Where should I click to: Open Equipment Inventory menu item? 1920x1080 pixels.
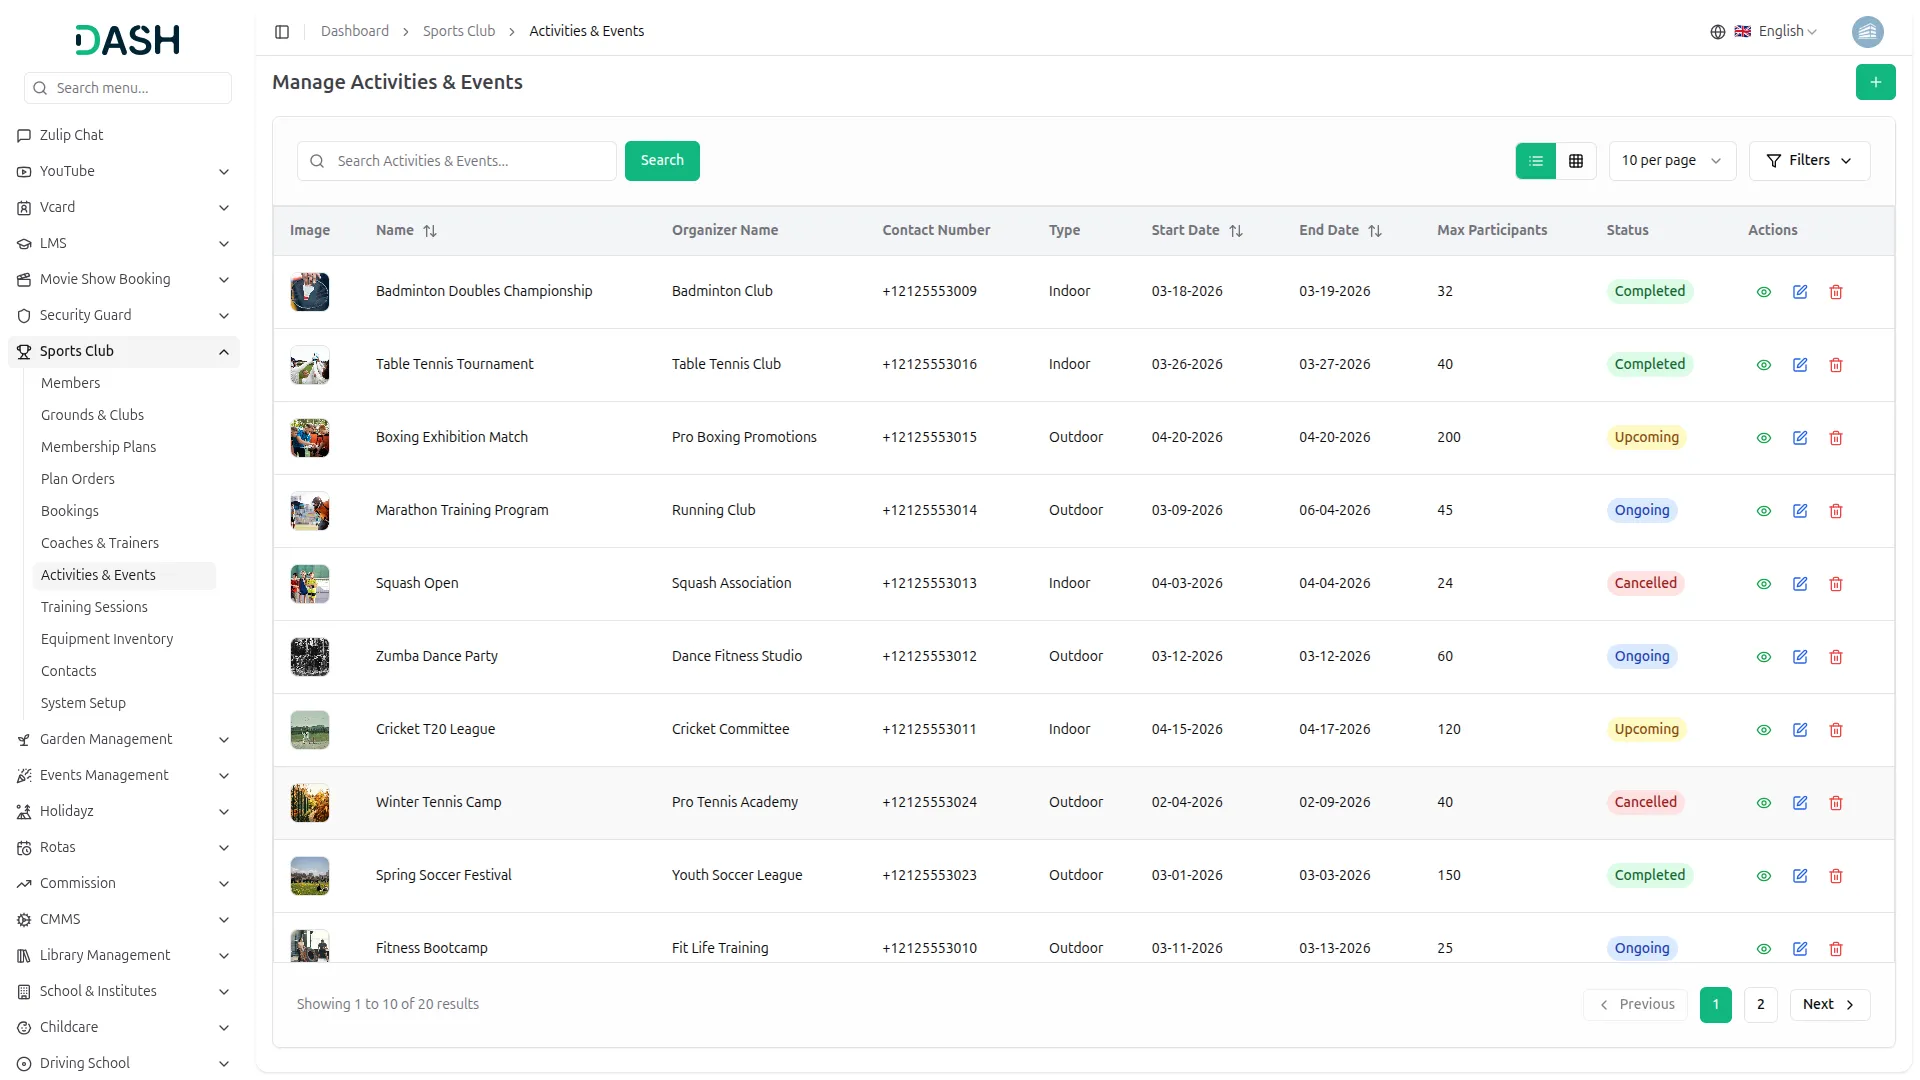107,639
